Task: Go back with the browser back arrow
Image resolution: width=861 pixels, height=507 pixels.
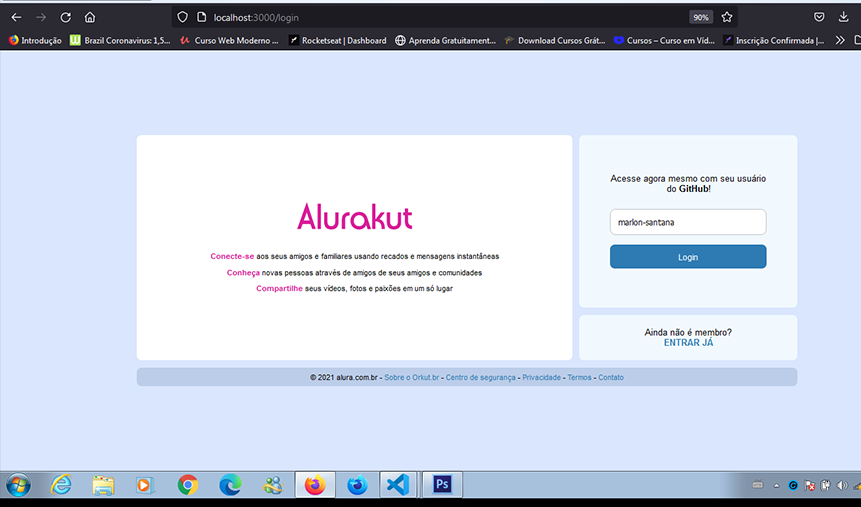Action: 16,18
